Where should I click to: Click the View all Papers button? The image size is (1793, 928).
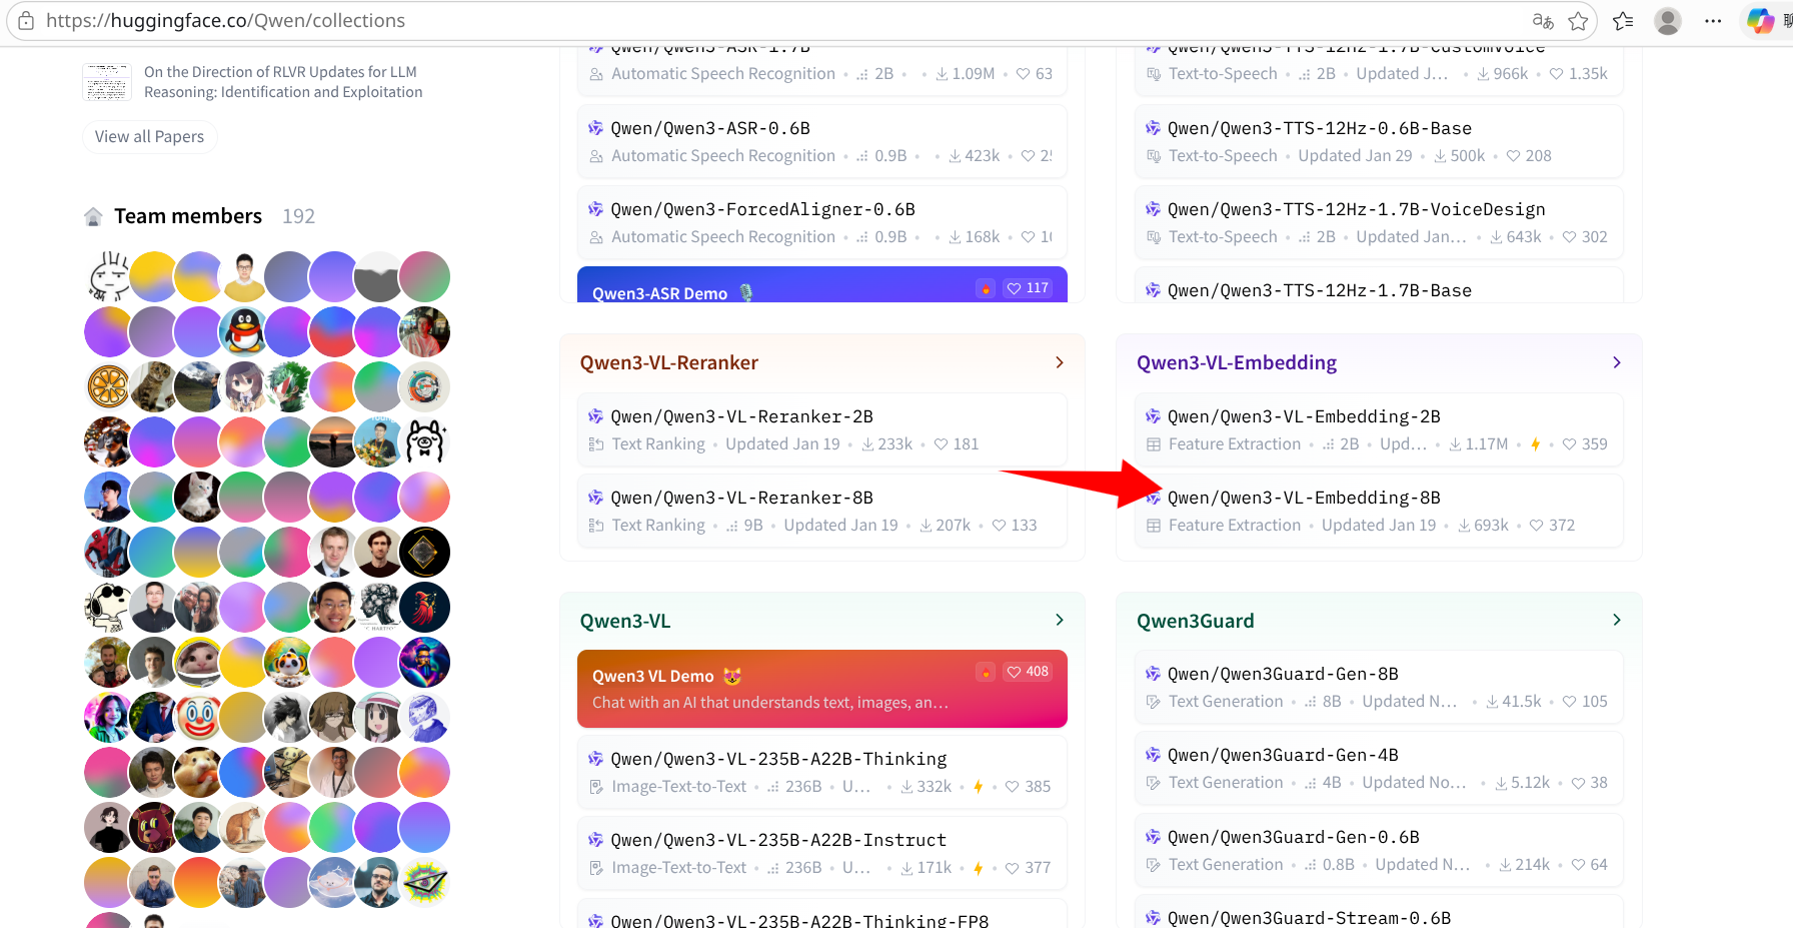coord(149,137)
